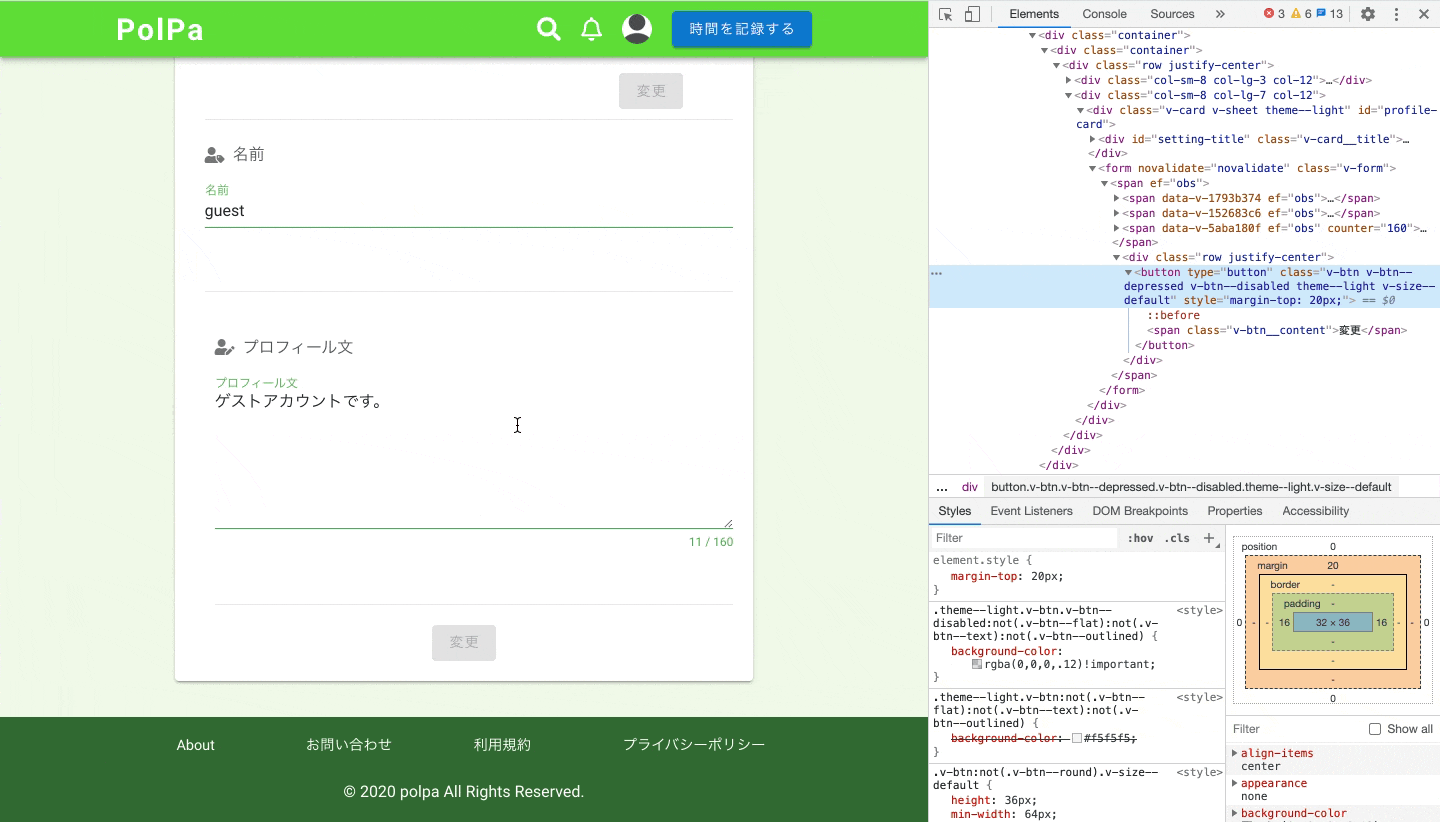Screen dimensions: 1440x822
Task: Click the 32 × 36 content box
Action: point(1332,622)
